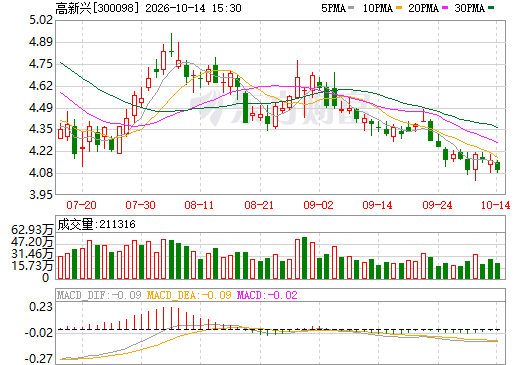The width and height of the screenshot is (520, 365).
Task: Select the 10-14 date axis label
Action: [x=496, y=205]
